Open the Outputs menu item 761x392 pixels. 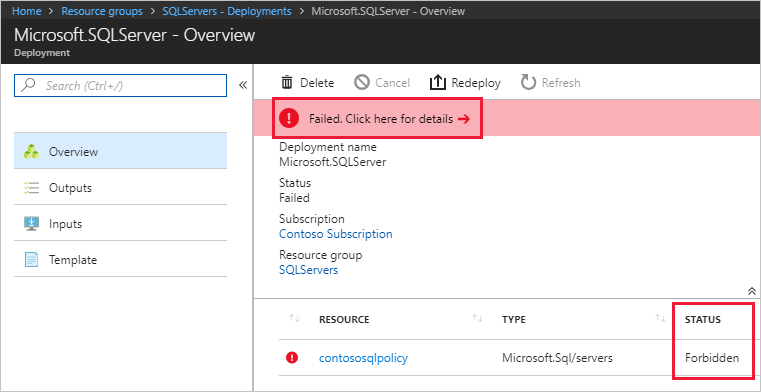120,187
